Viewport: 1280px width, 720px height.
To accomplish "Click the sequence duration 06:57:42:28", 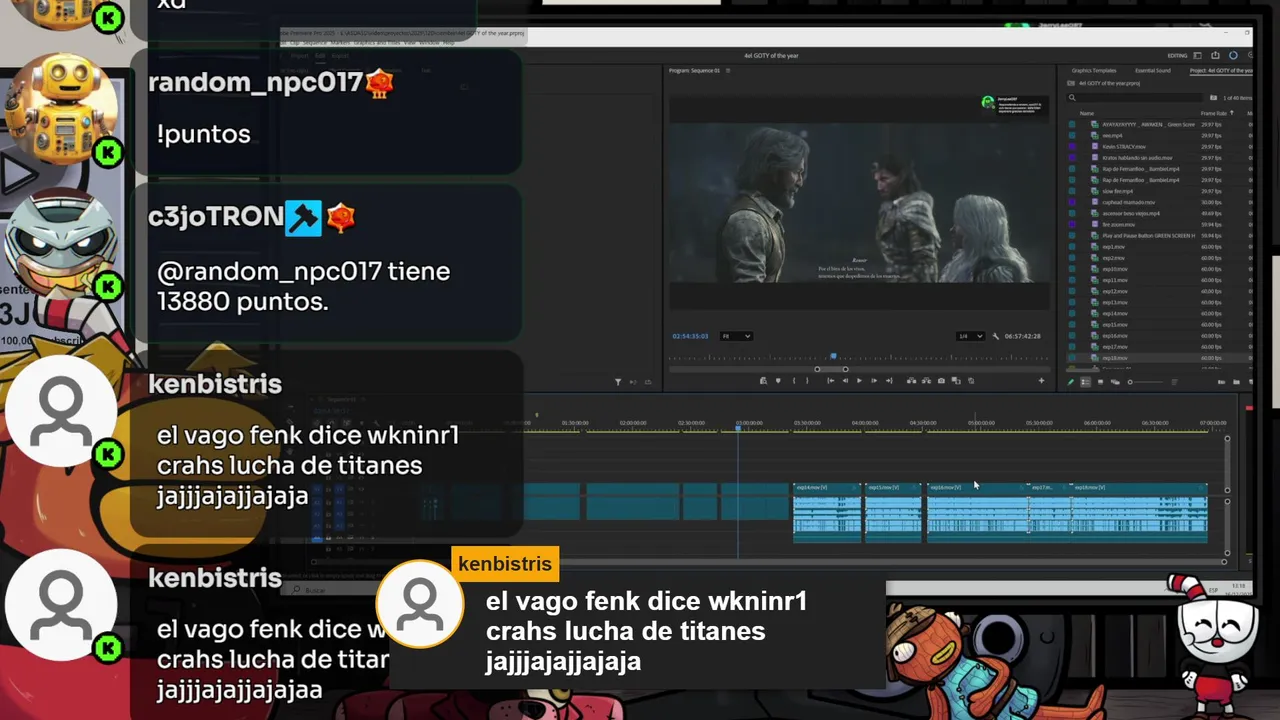I will (x=1023, y=336).
